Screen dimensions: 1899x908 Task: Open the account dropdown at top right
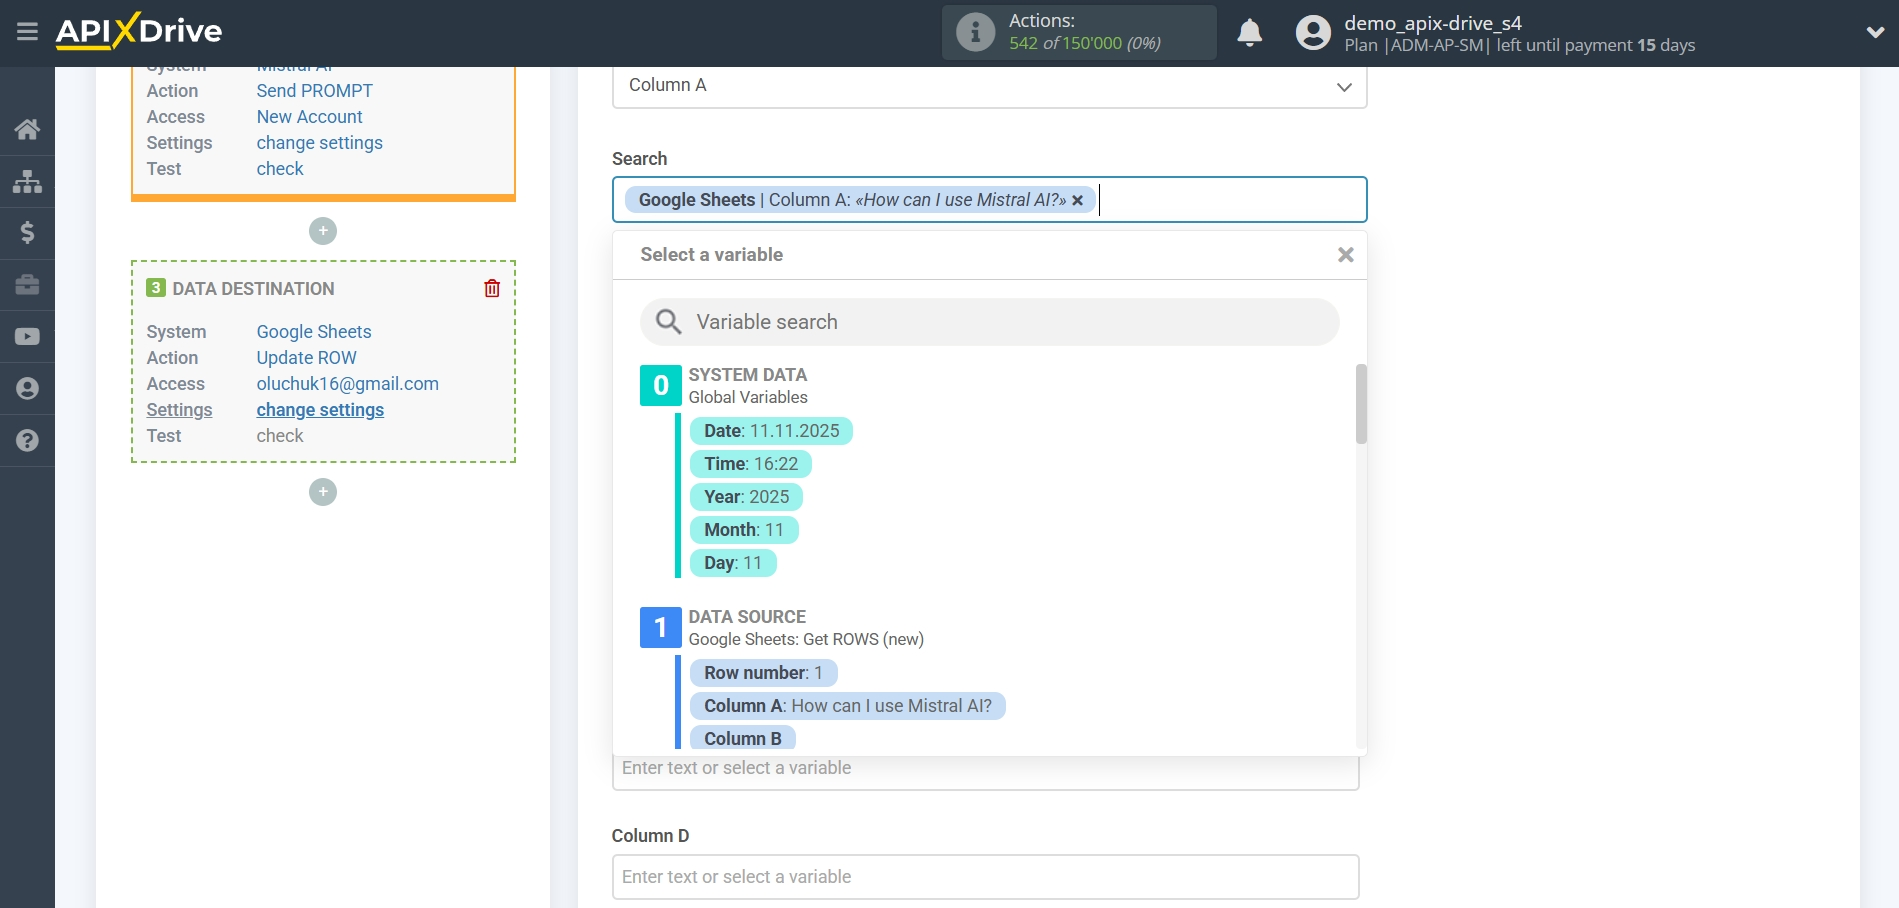pyautogui.click(x=1875, y=31)
